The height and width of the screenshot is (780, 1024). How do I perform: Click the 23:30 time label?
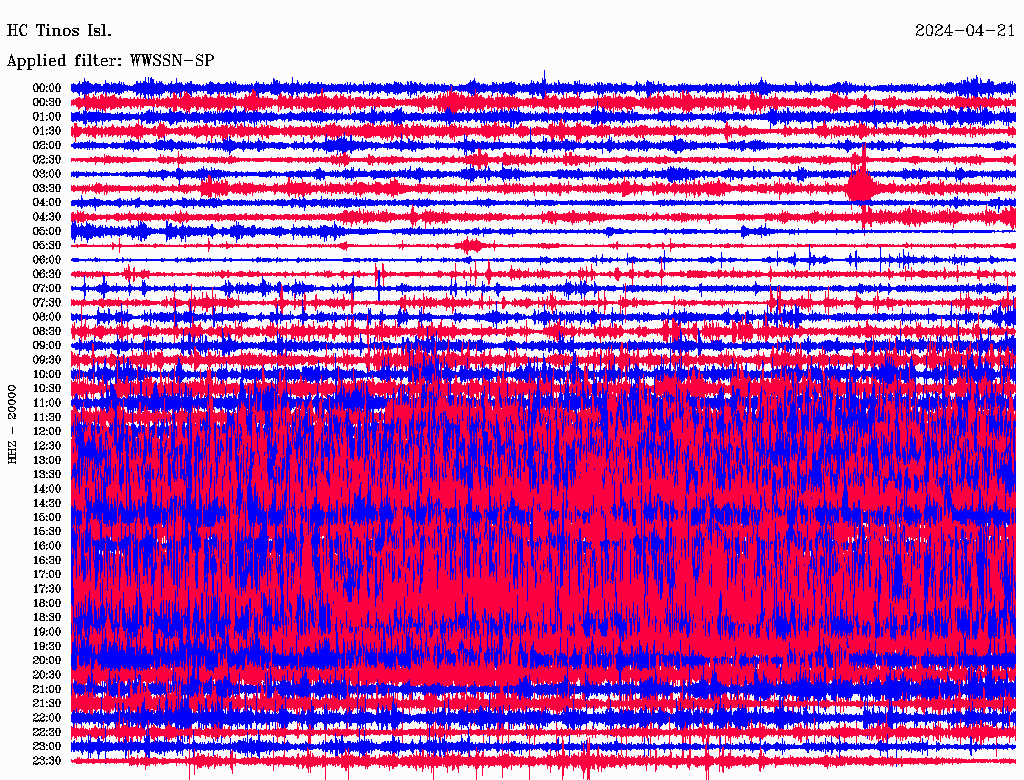tap(47, 761)
